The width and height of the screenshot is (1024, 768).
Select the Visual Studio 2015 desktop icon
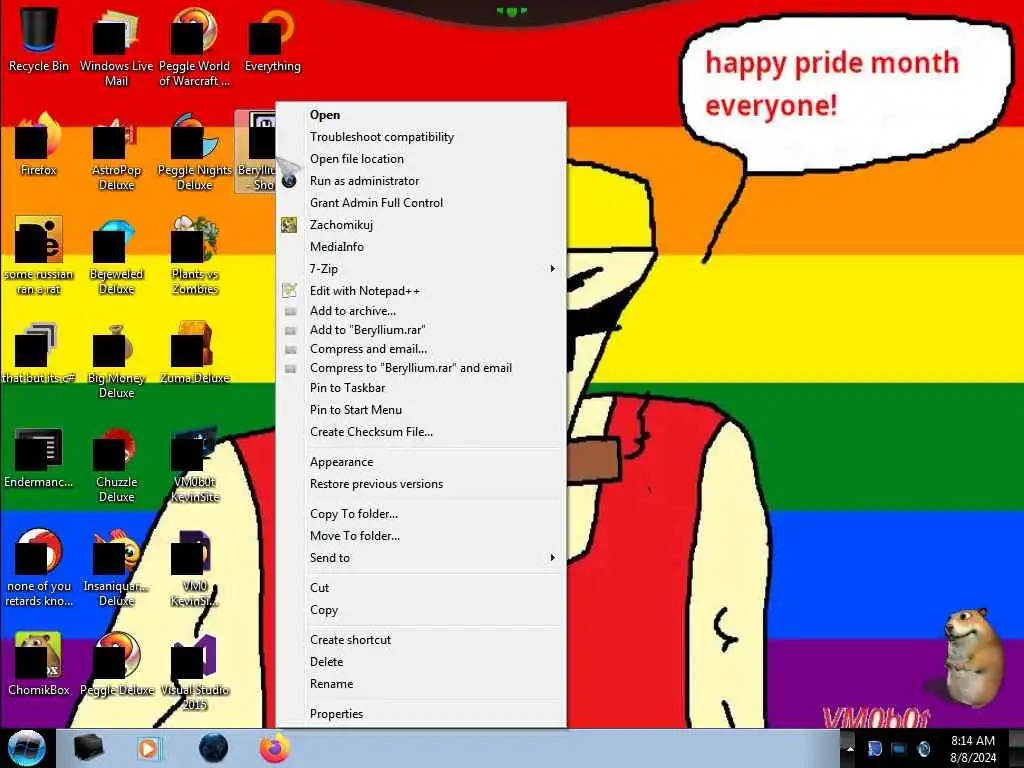point(194,671)
